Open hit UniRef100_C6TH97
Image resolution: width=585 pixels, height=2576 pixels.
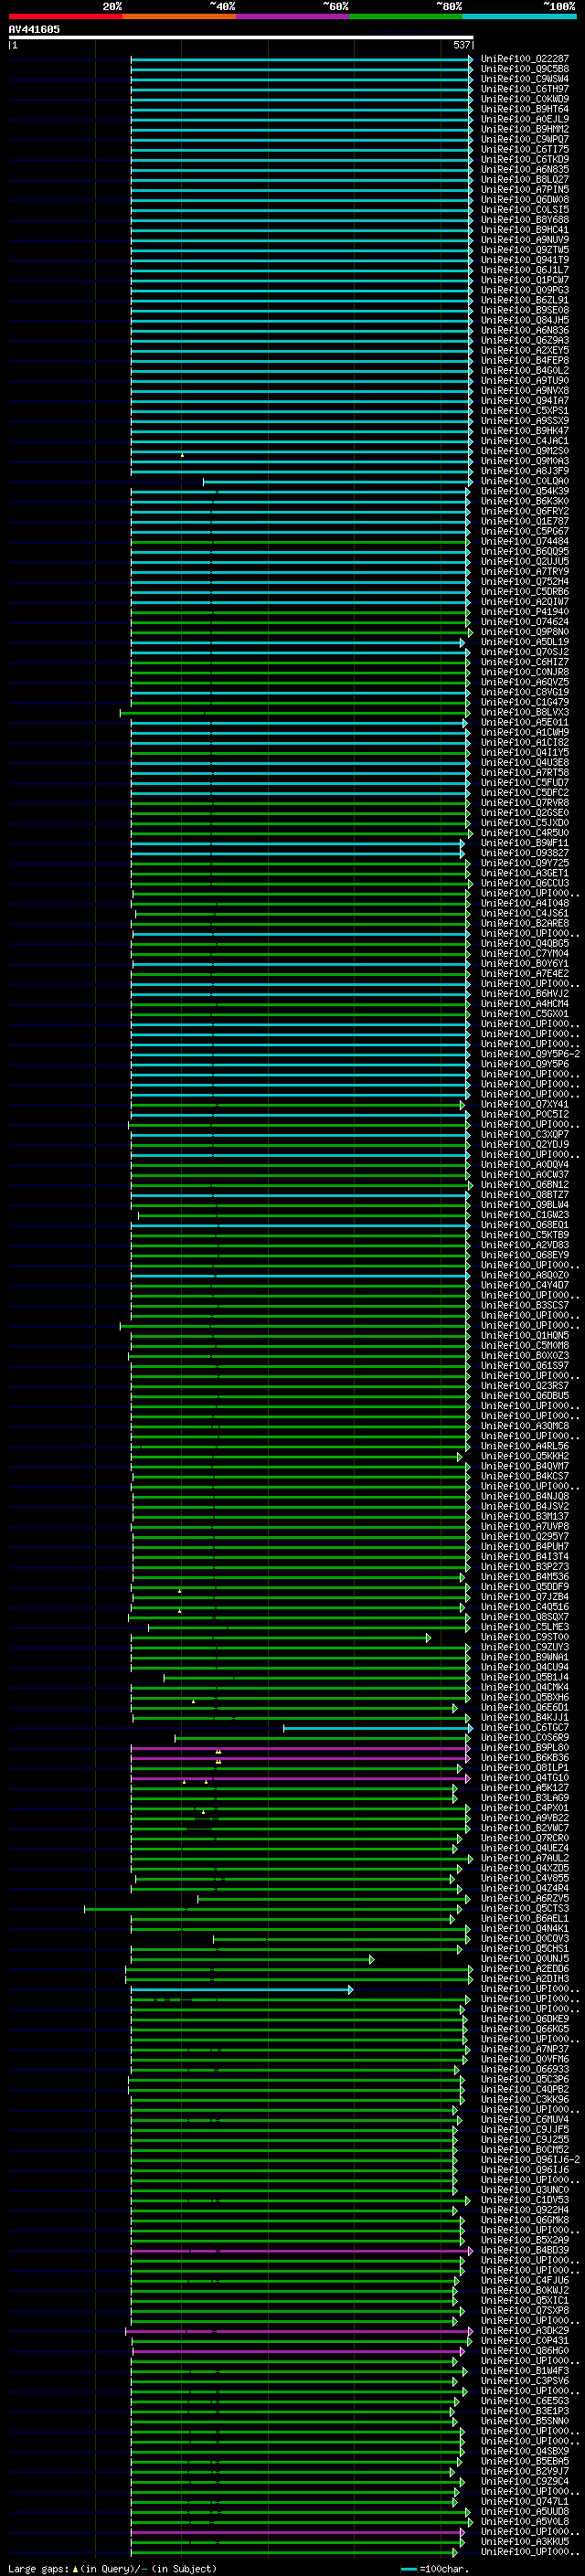525,89
